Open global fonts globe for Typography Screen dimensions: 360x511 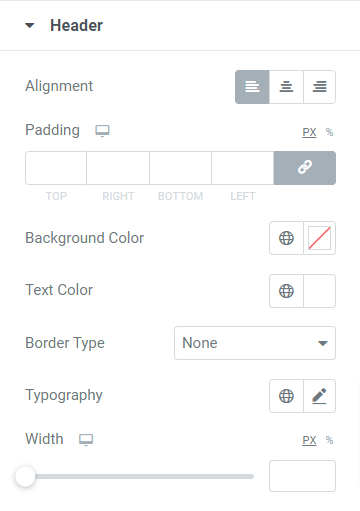click(x=286, y=396)
